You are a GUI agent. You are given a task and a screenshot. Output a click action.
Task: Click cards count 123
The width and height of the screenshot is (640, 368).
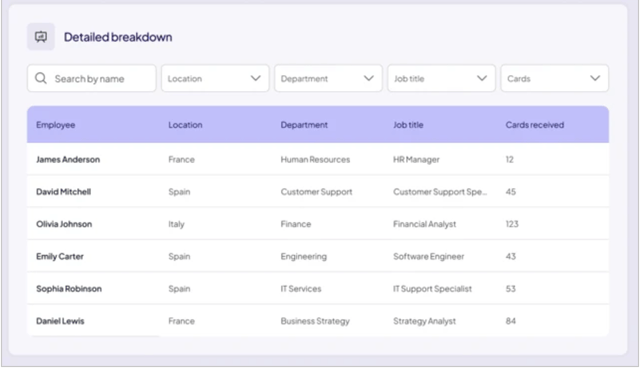pos(512,224)
